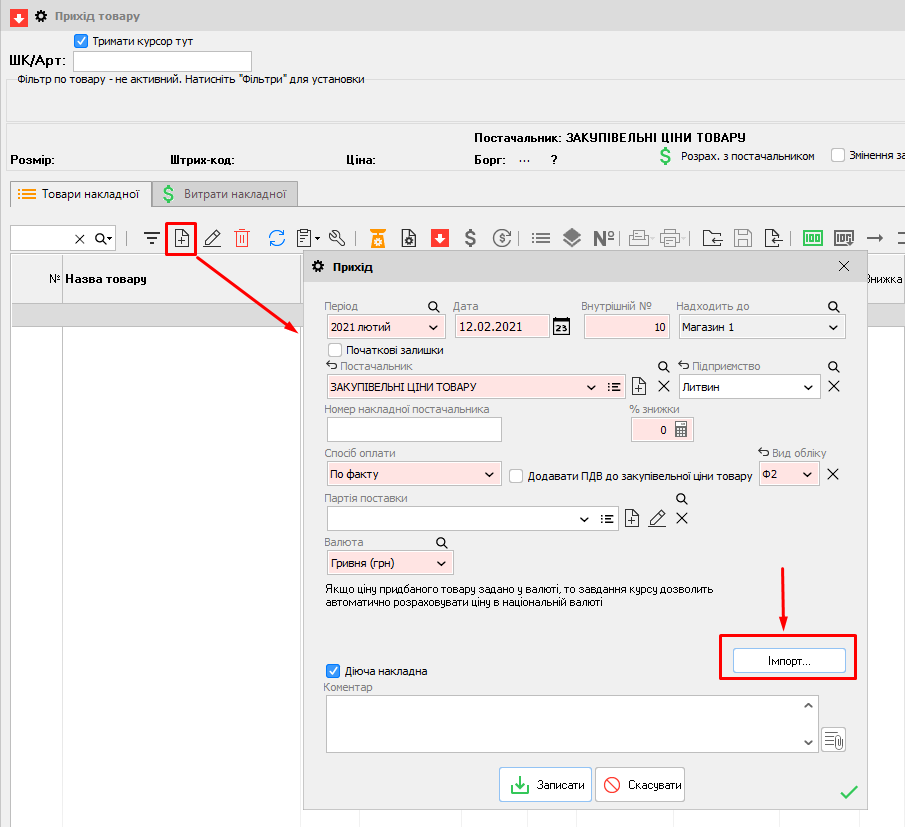
Task: Expand the 'Надходить до' Магазин 1 dropdown
Action: click(833, 327)
